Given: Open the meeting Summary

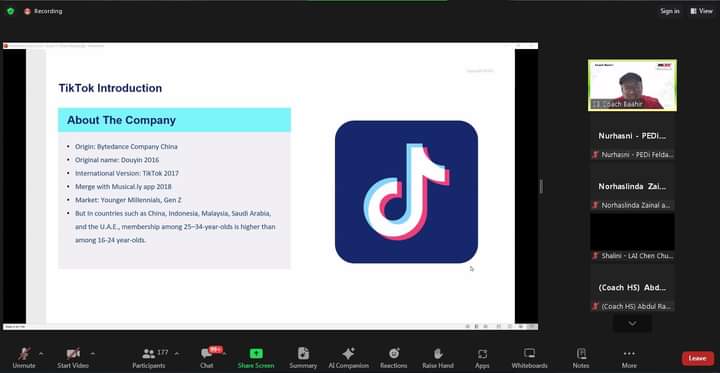Looking at the screenshot, I should tap(303, 358).
